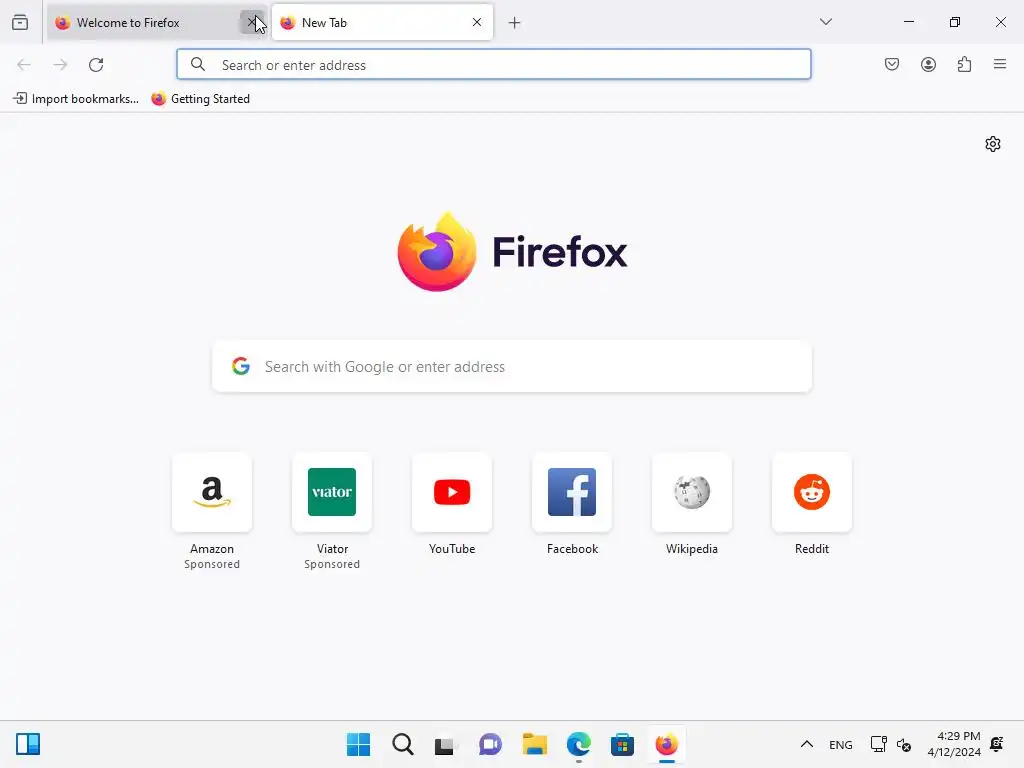Launch Chat from the taskbar
Image resolution: width=1024 pixels, height=768 pixels.
tap(490, 744)
